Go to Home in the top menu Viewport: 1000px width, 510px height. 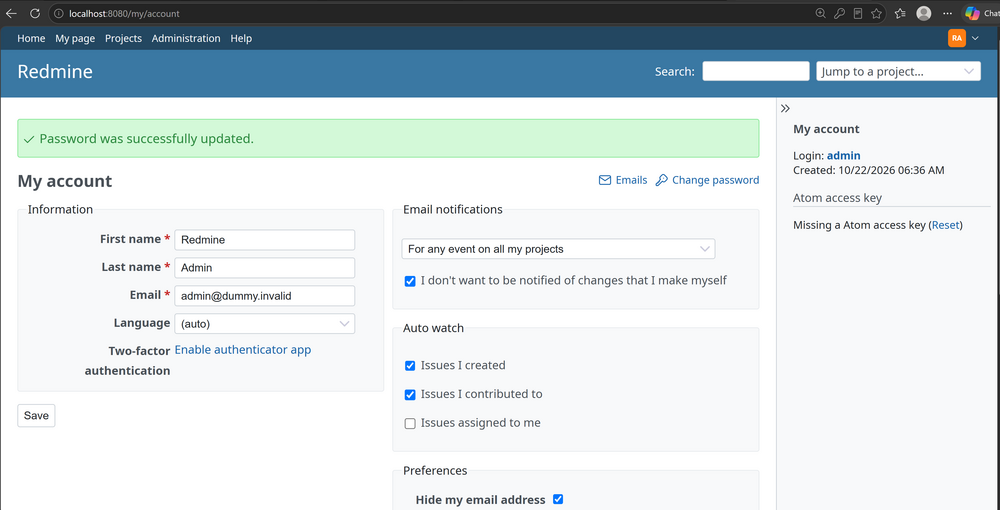point(31,38)
